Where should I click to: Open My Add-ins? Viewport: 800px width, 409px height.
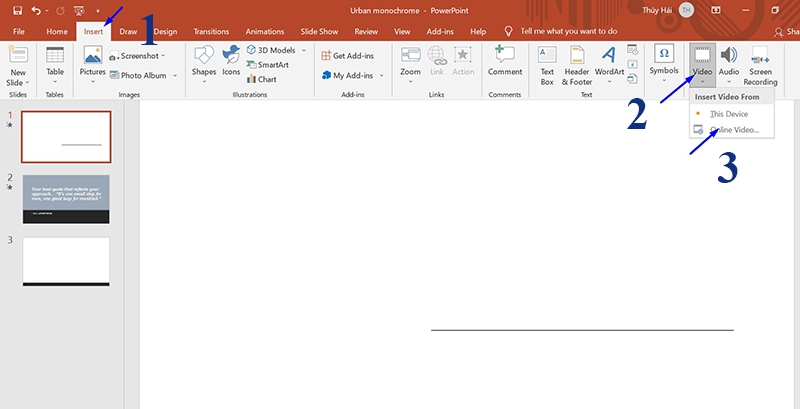[x=348, y=75]
